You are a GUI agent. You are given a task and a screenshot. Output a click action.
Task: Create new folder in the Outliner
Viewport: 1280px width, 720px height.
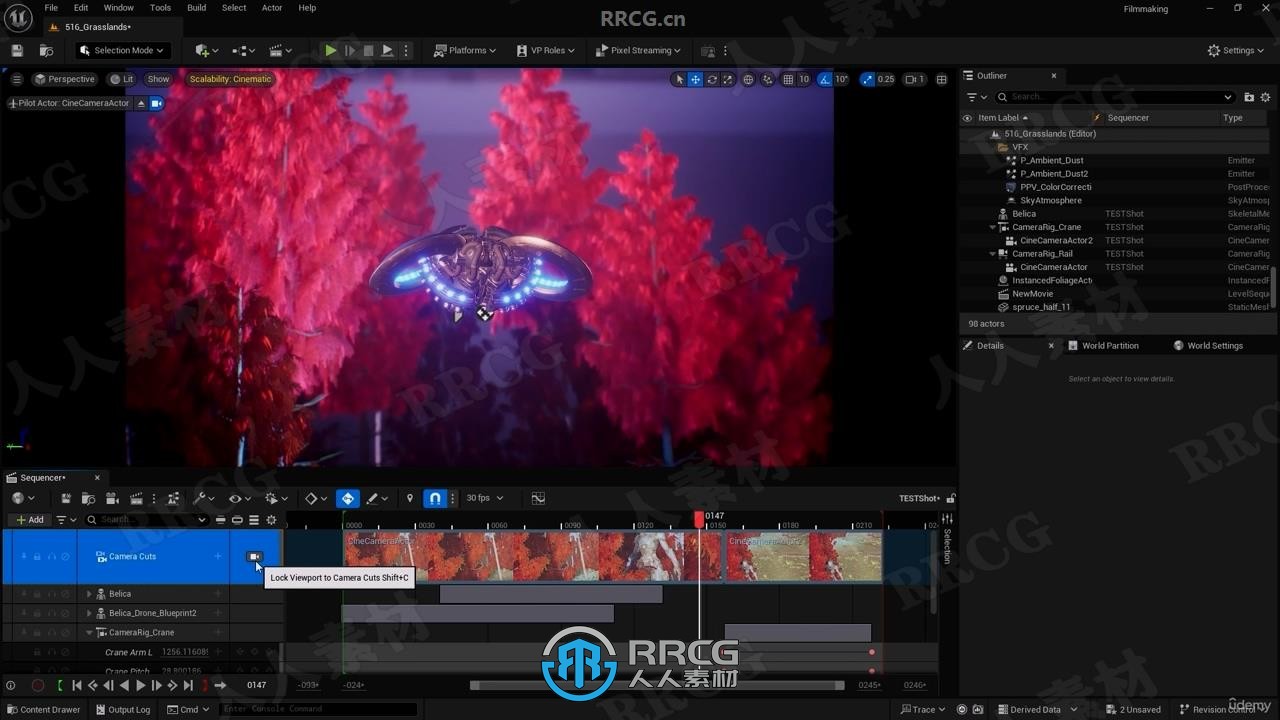pos(1249,97)
